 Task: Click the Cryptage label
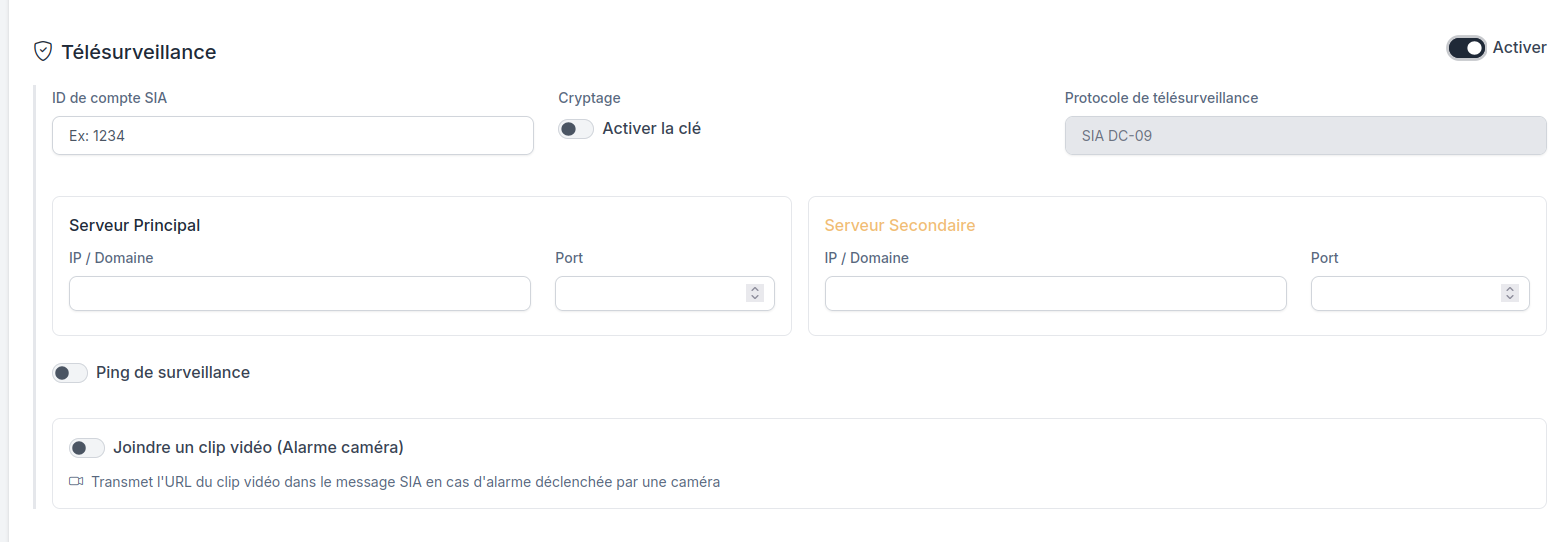(590, 98)
